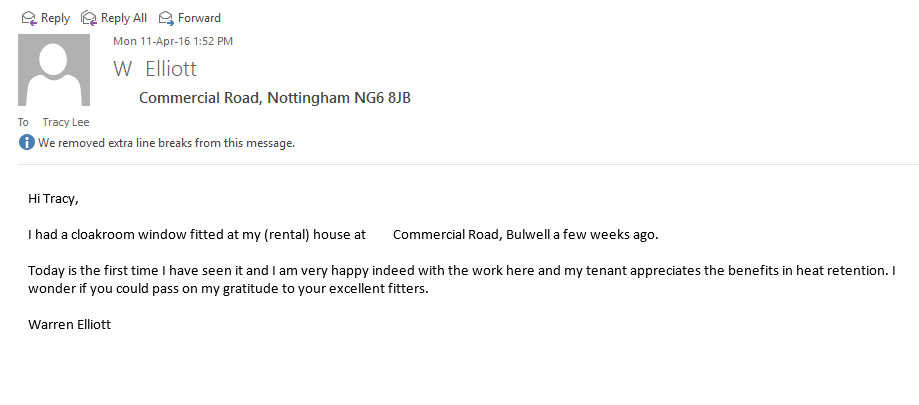919x405 pixels.
Task: Click the line starting 'Today is the first time'
Action: (x=460, y=271)
